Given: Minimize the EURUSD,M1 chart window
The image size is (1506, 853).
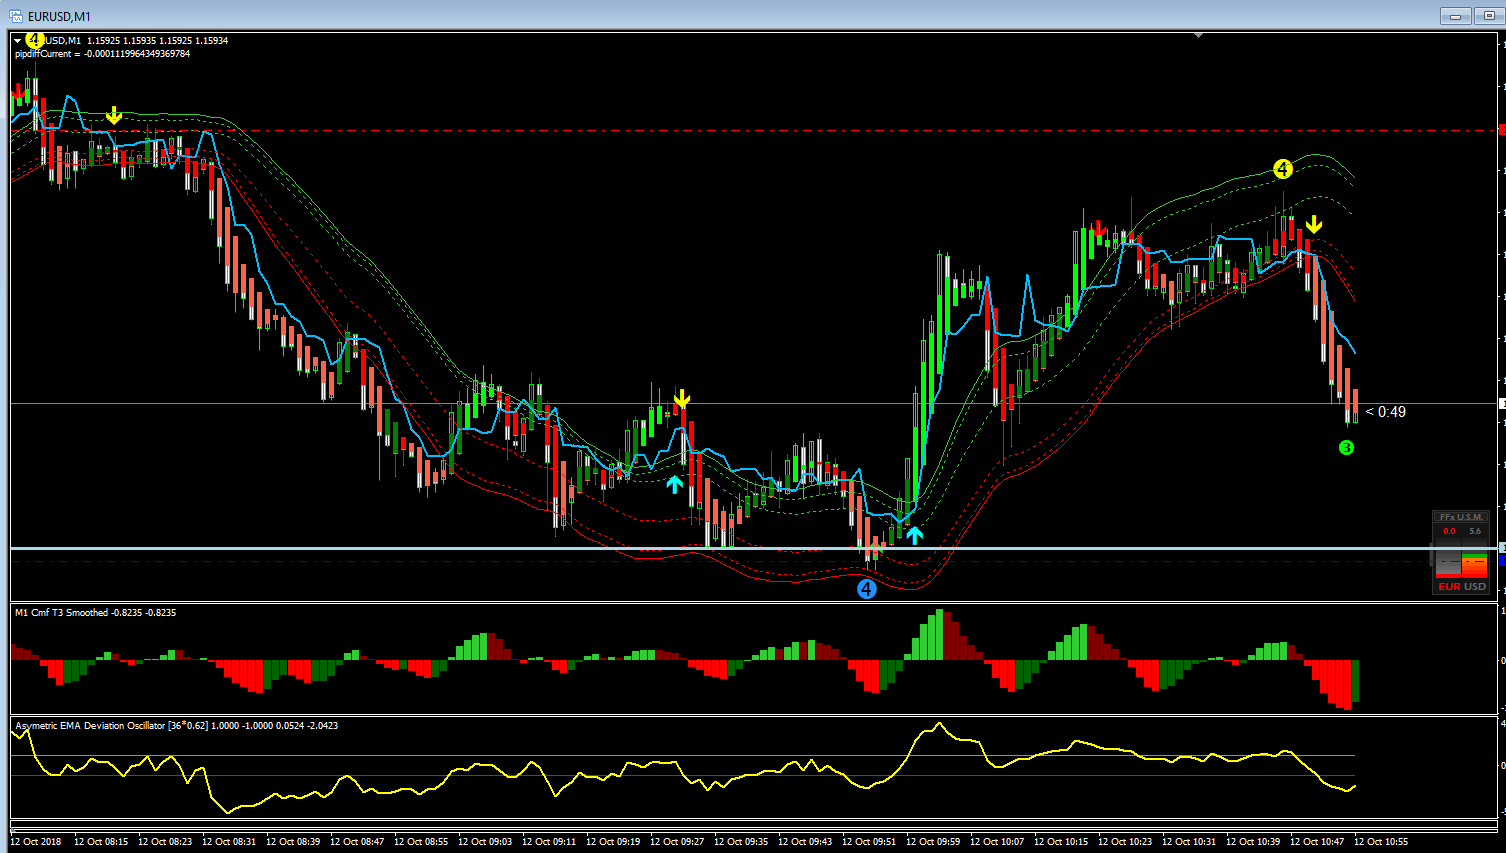Looking at the screenshot, I should (1455, 16).
